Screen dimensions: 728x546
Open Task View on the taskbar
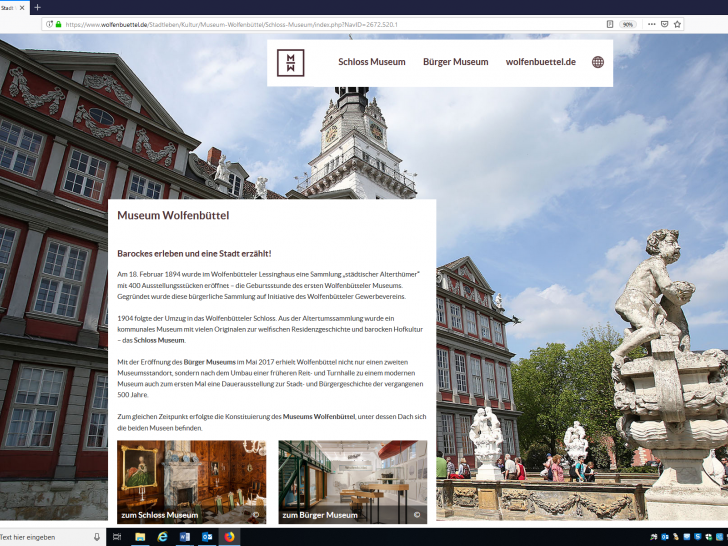click(x=117, y=537)
